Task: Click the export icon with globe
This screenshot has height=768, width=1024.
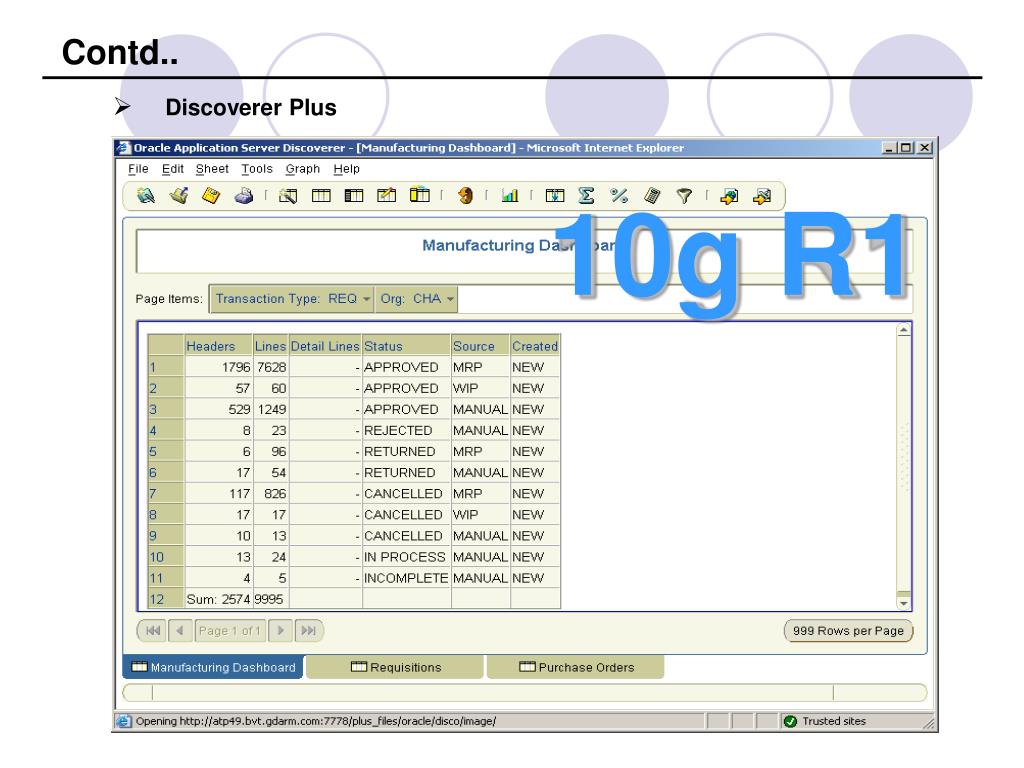Action: (729, 195)
